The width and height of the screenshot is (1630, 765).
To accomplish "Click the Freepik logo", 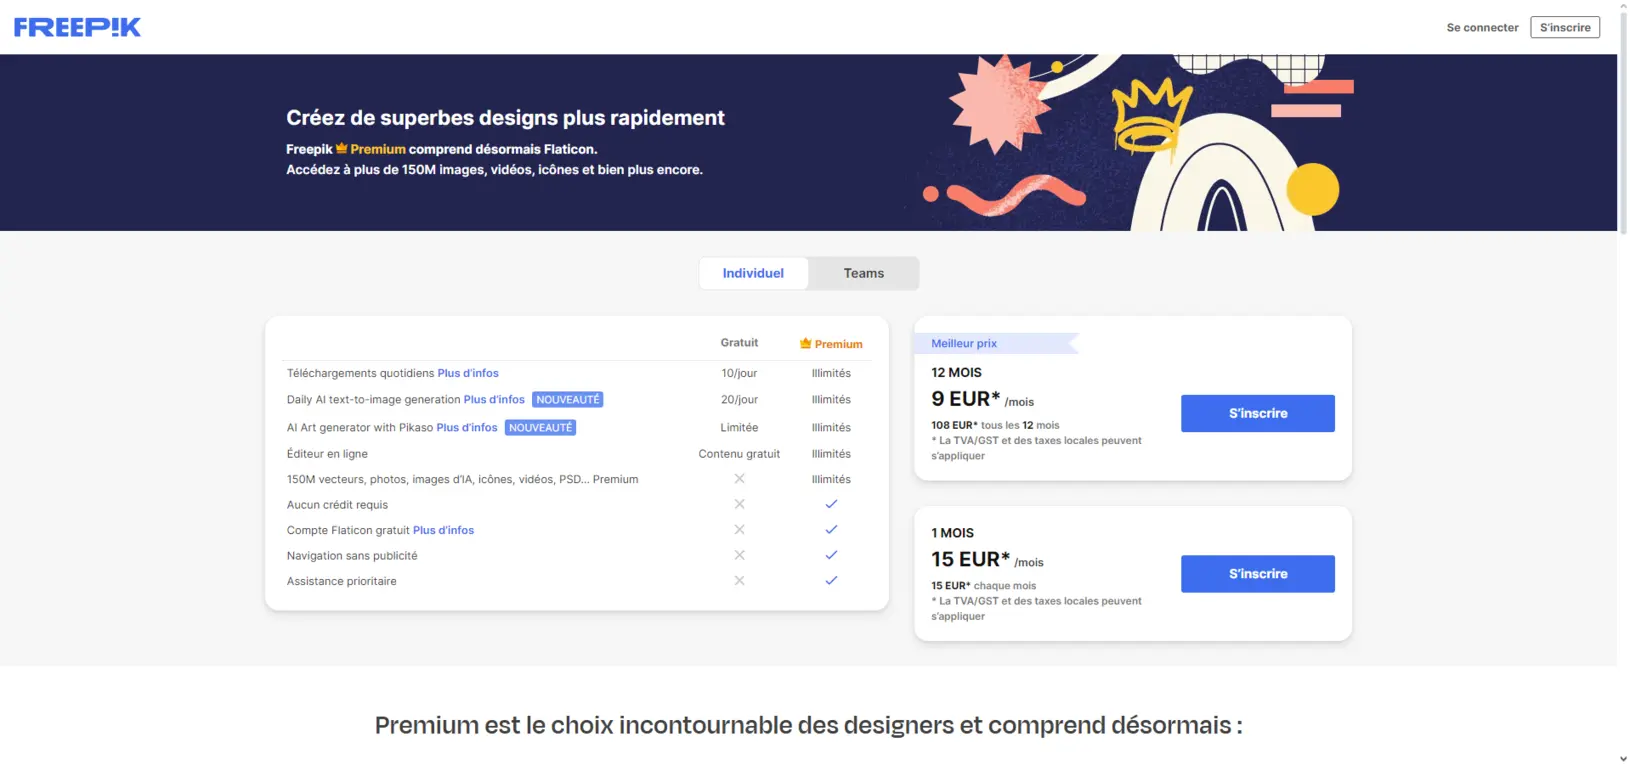I will tap(77, 27).
